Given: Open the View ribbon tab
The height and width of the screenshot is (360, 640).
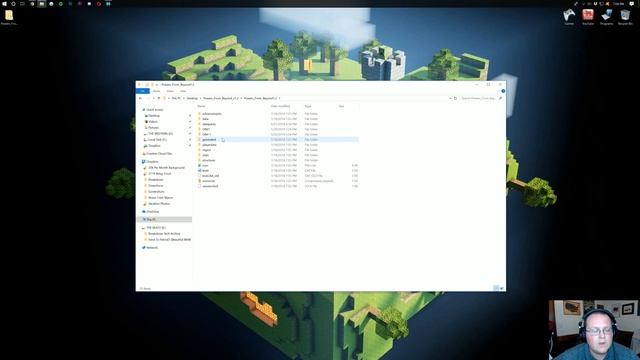Looking at the screenshot, I should tap(183, 91).
